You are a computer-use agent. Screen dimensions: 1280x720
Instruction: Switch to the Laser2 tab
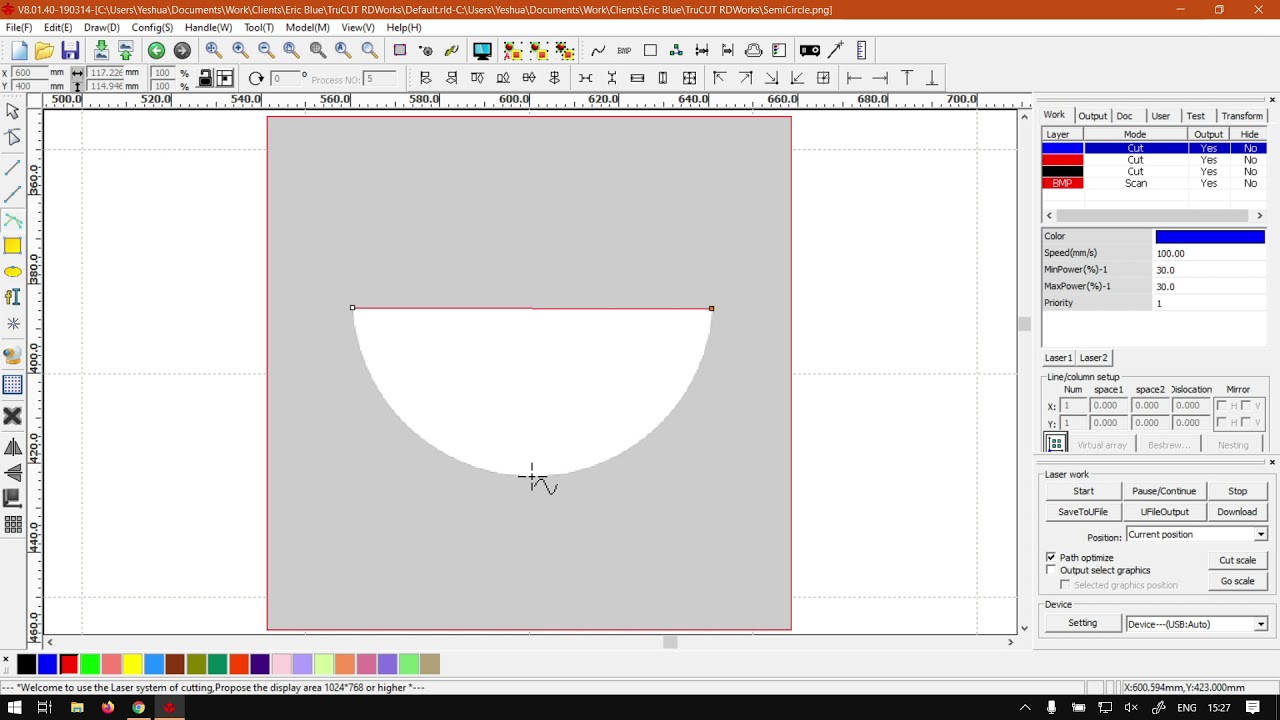point(1093,358)
